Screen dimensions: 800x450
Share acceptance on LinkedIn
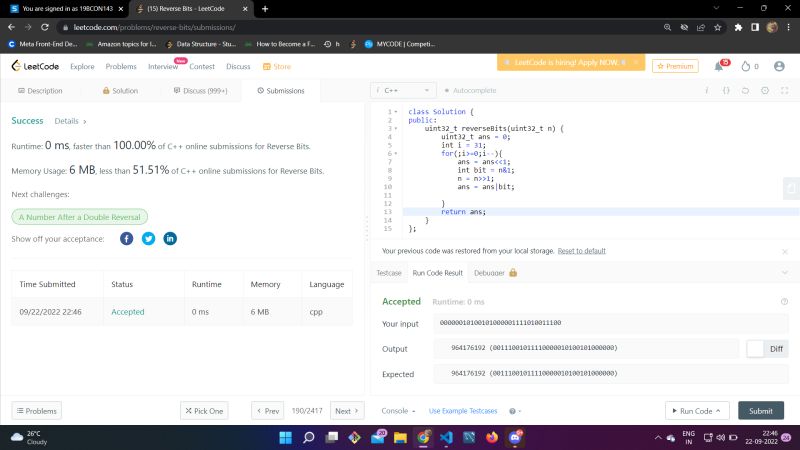click(170, 238)
